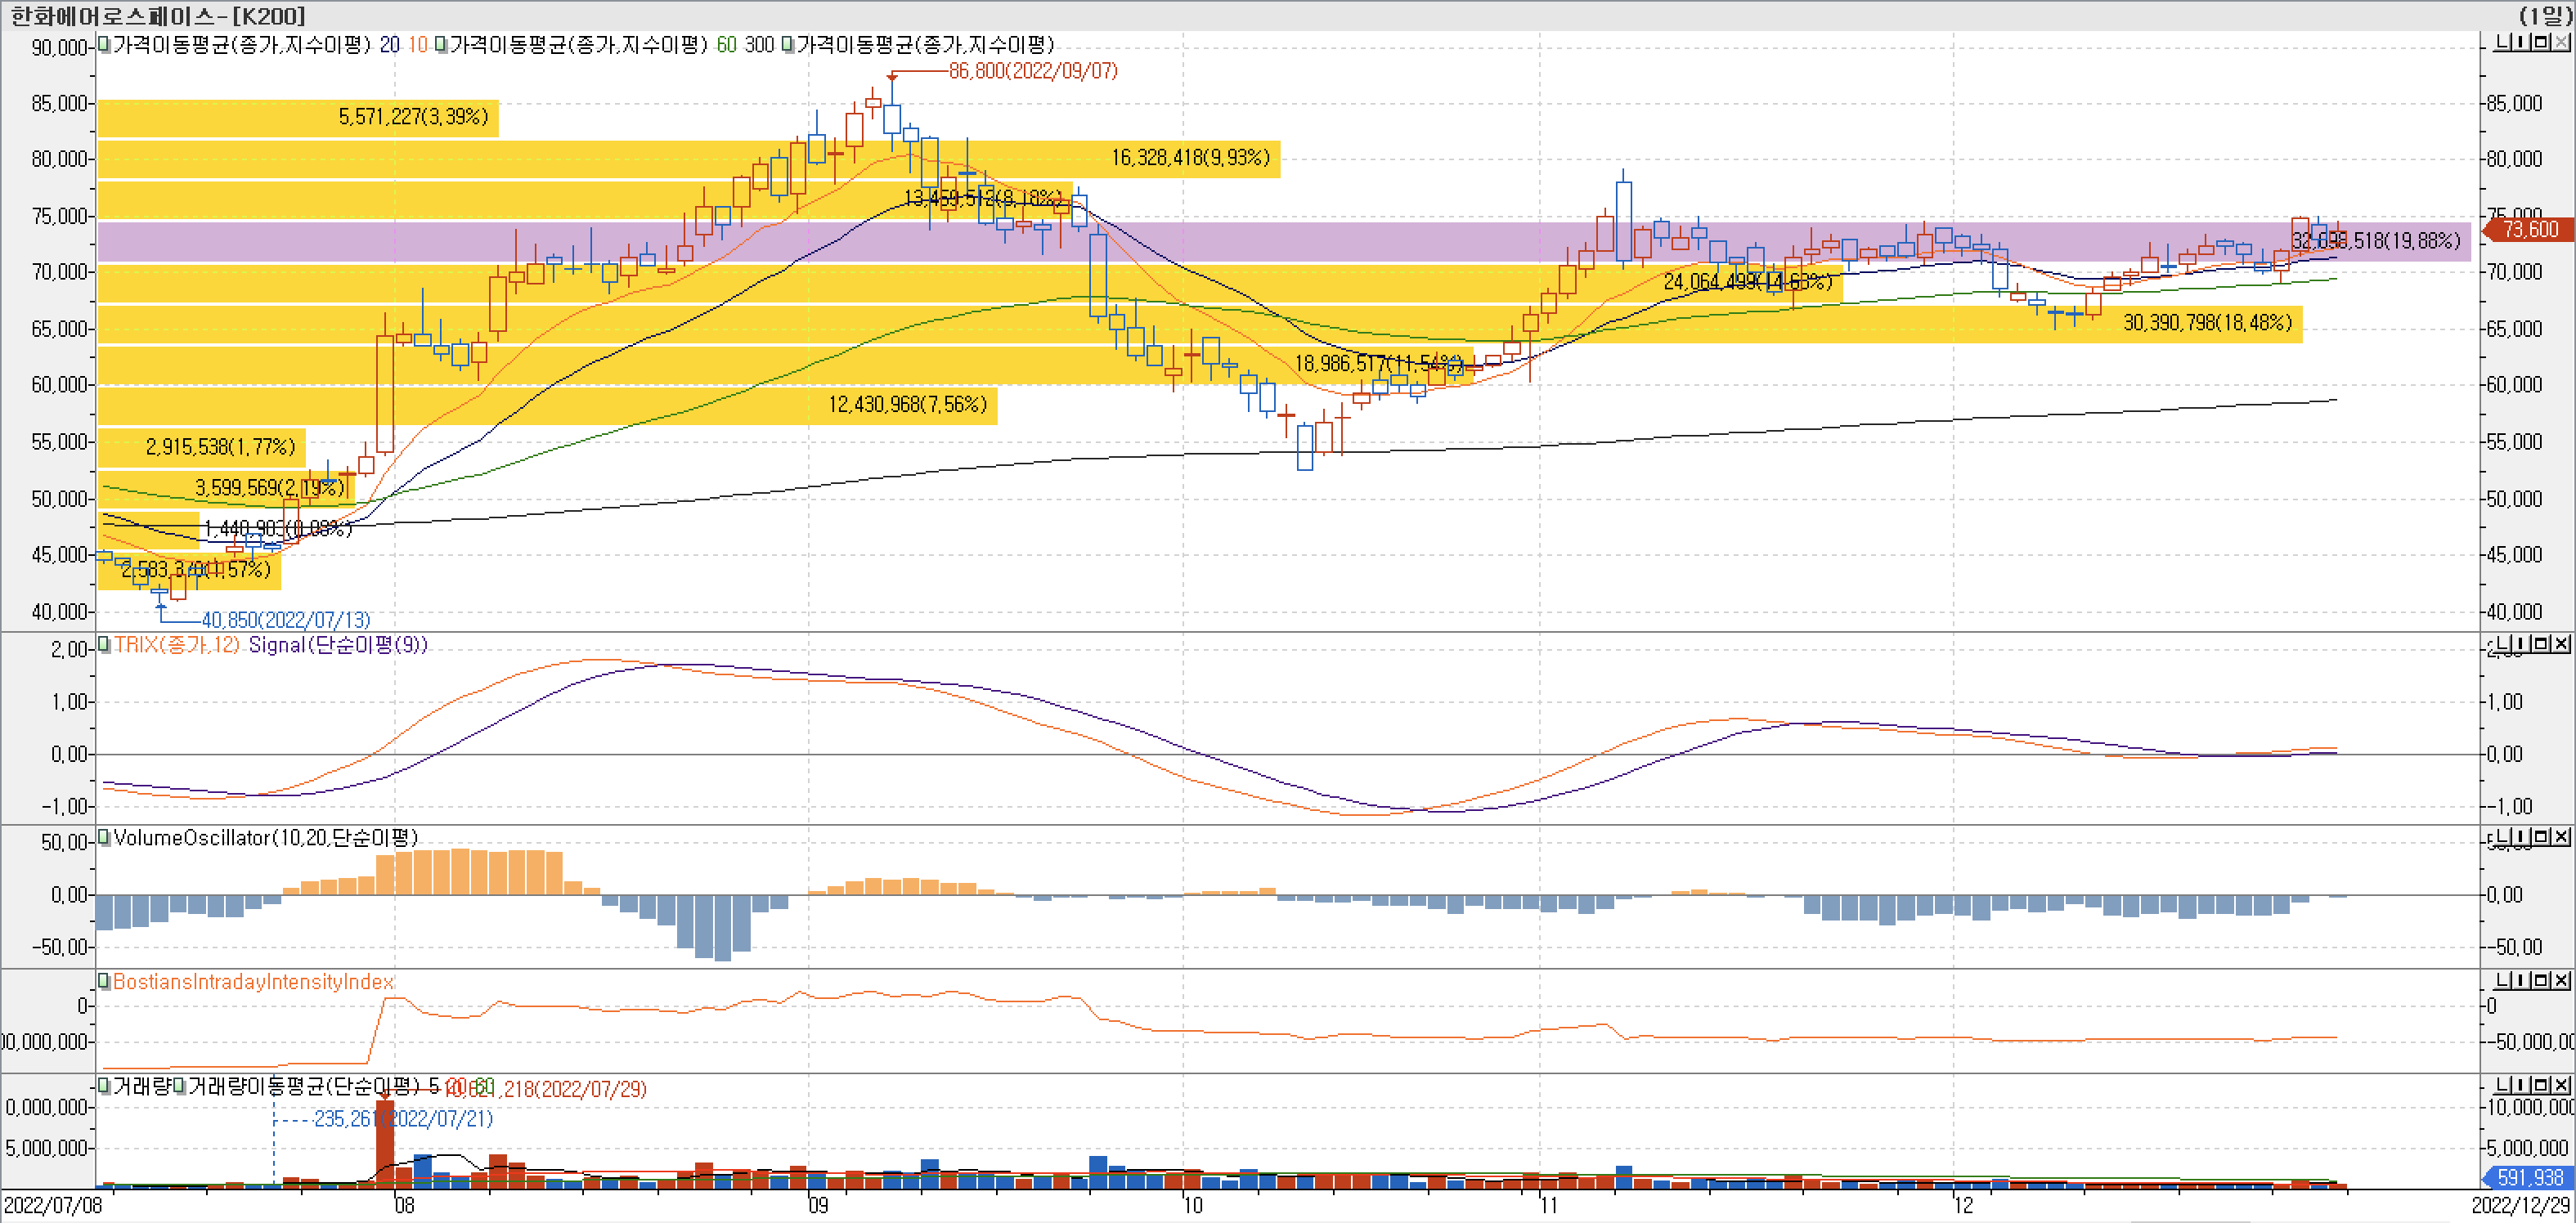Click the 40,850 low price marker label
This screenshot has width=2576, height=1223.
coord(286,620)
